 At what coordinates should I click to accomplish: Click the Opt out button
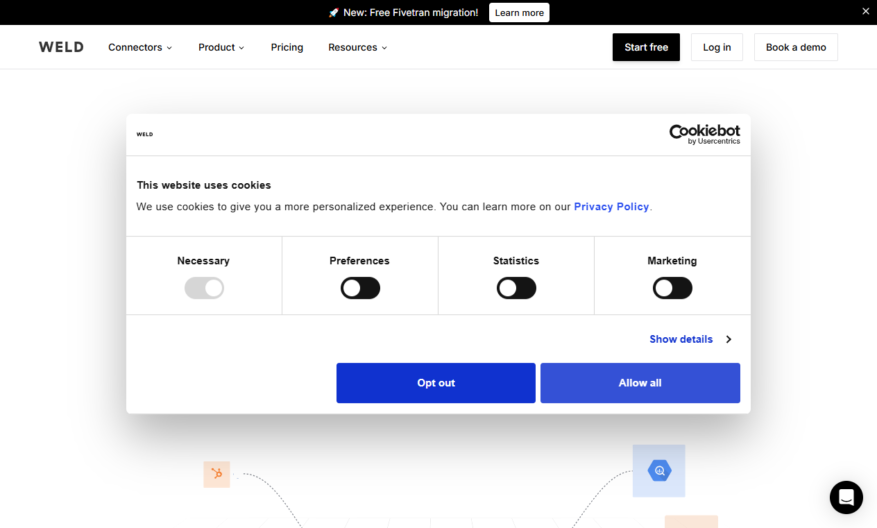[x=436, y=383]
